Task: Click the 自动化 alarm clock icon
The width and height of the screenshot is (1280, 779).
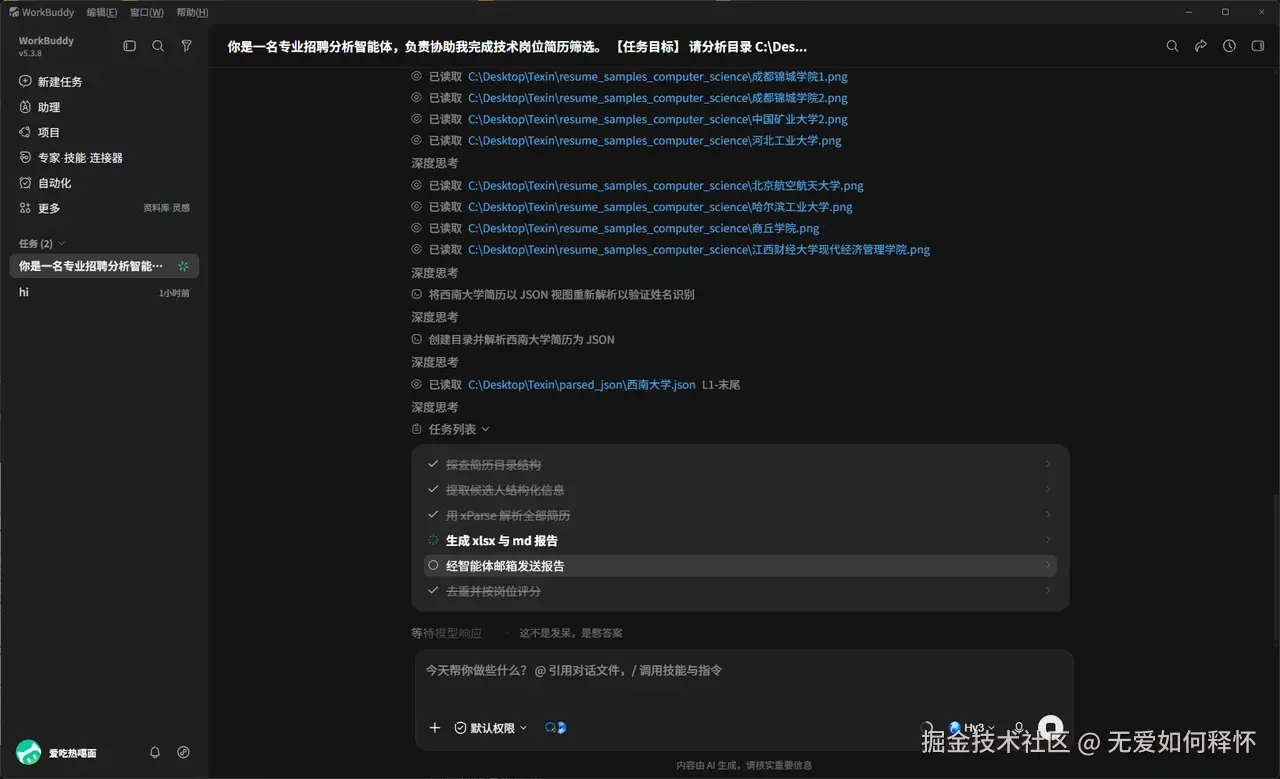Action: click(x=26, y=183)
